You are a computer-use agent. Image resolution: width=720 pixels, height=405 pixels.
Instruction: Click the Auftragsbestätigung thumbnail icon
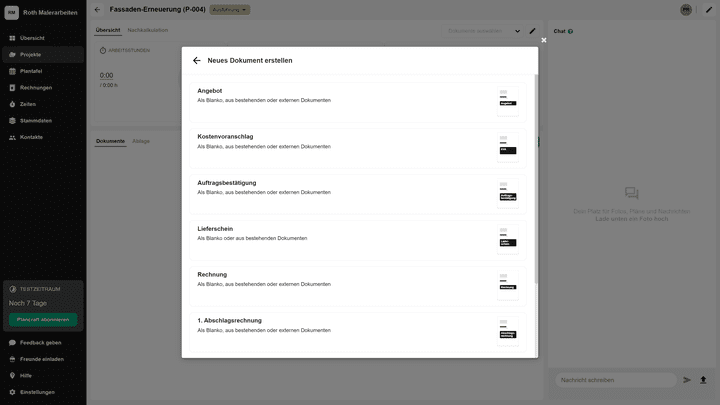pyautogui.click(x=508, y=190)
